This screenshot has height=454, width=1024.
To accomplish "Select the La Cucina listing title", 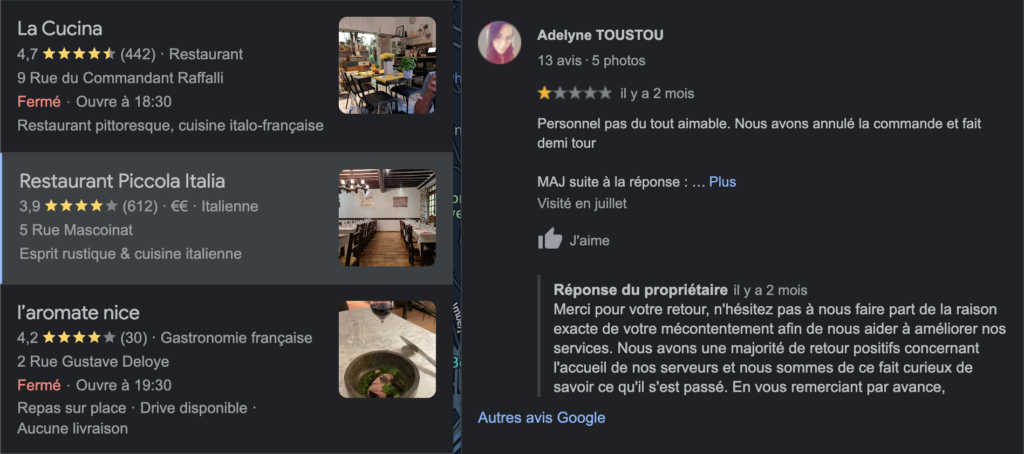I will [59, 29].
